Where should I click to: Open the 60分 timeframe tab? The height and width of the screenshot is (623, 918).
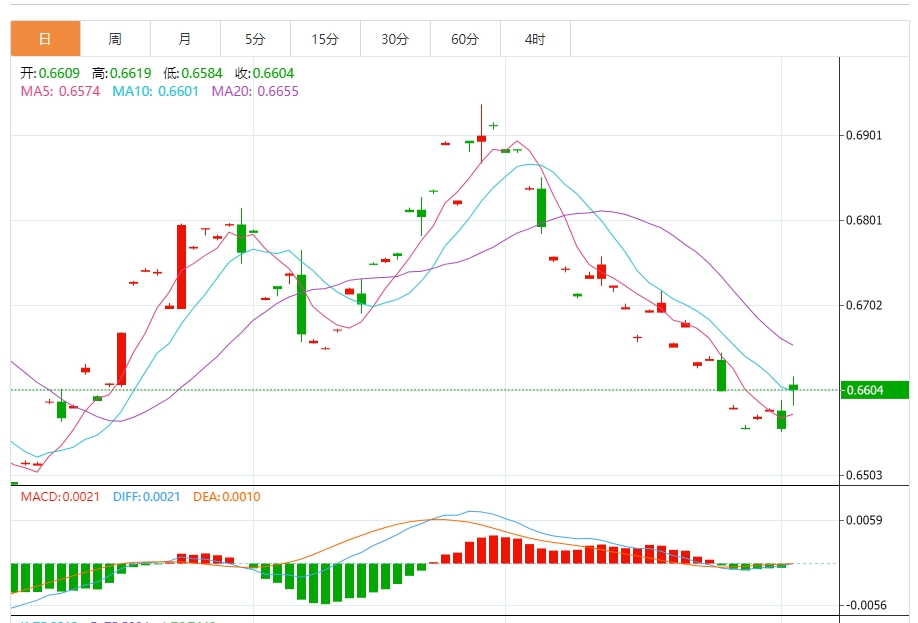(465, 39)
